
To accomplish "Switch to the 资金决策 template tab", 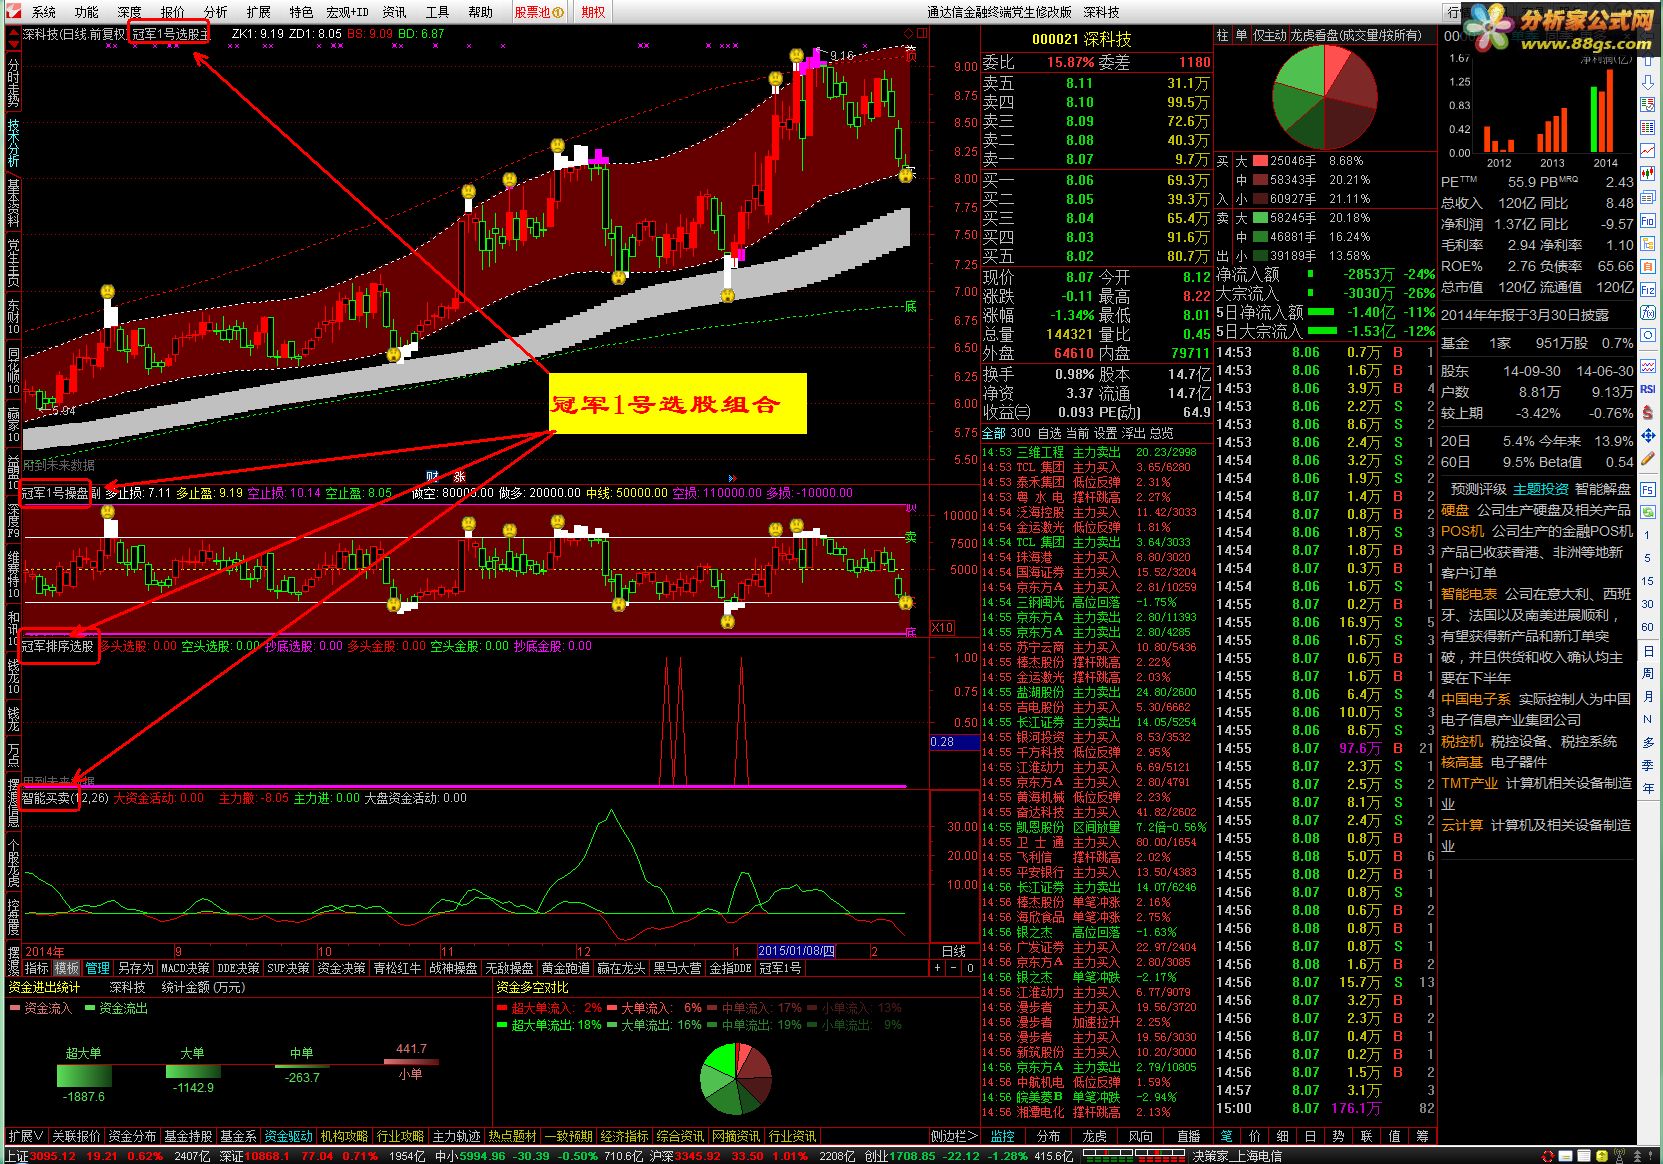I will click(x=341, y=968).
